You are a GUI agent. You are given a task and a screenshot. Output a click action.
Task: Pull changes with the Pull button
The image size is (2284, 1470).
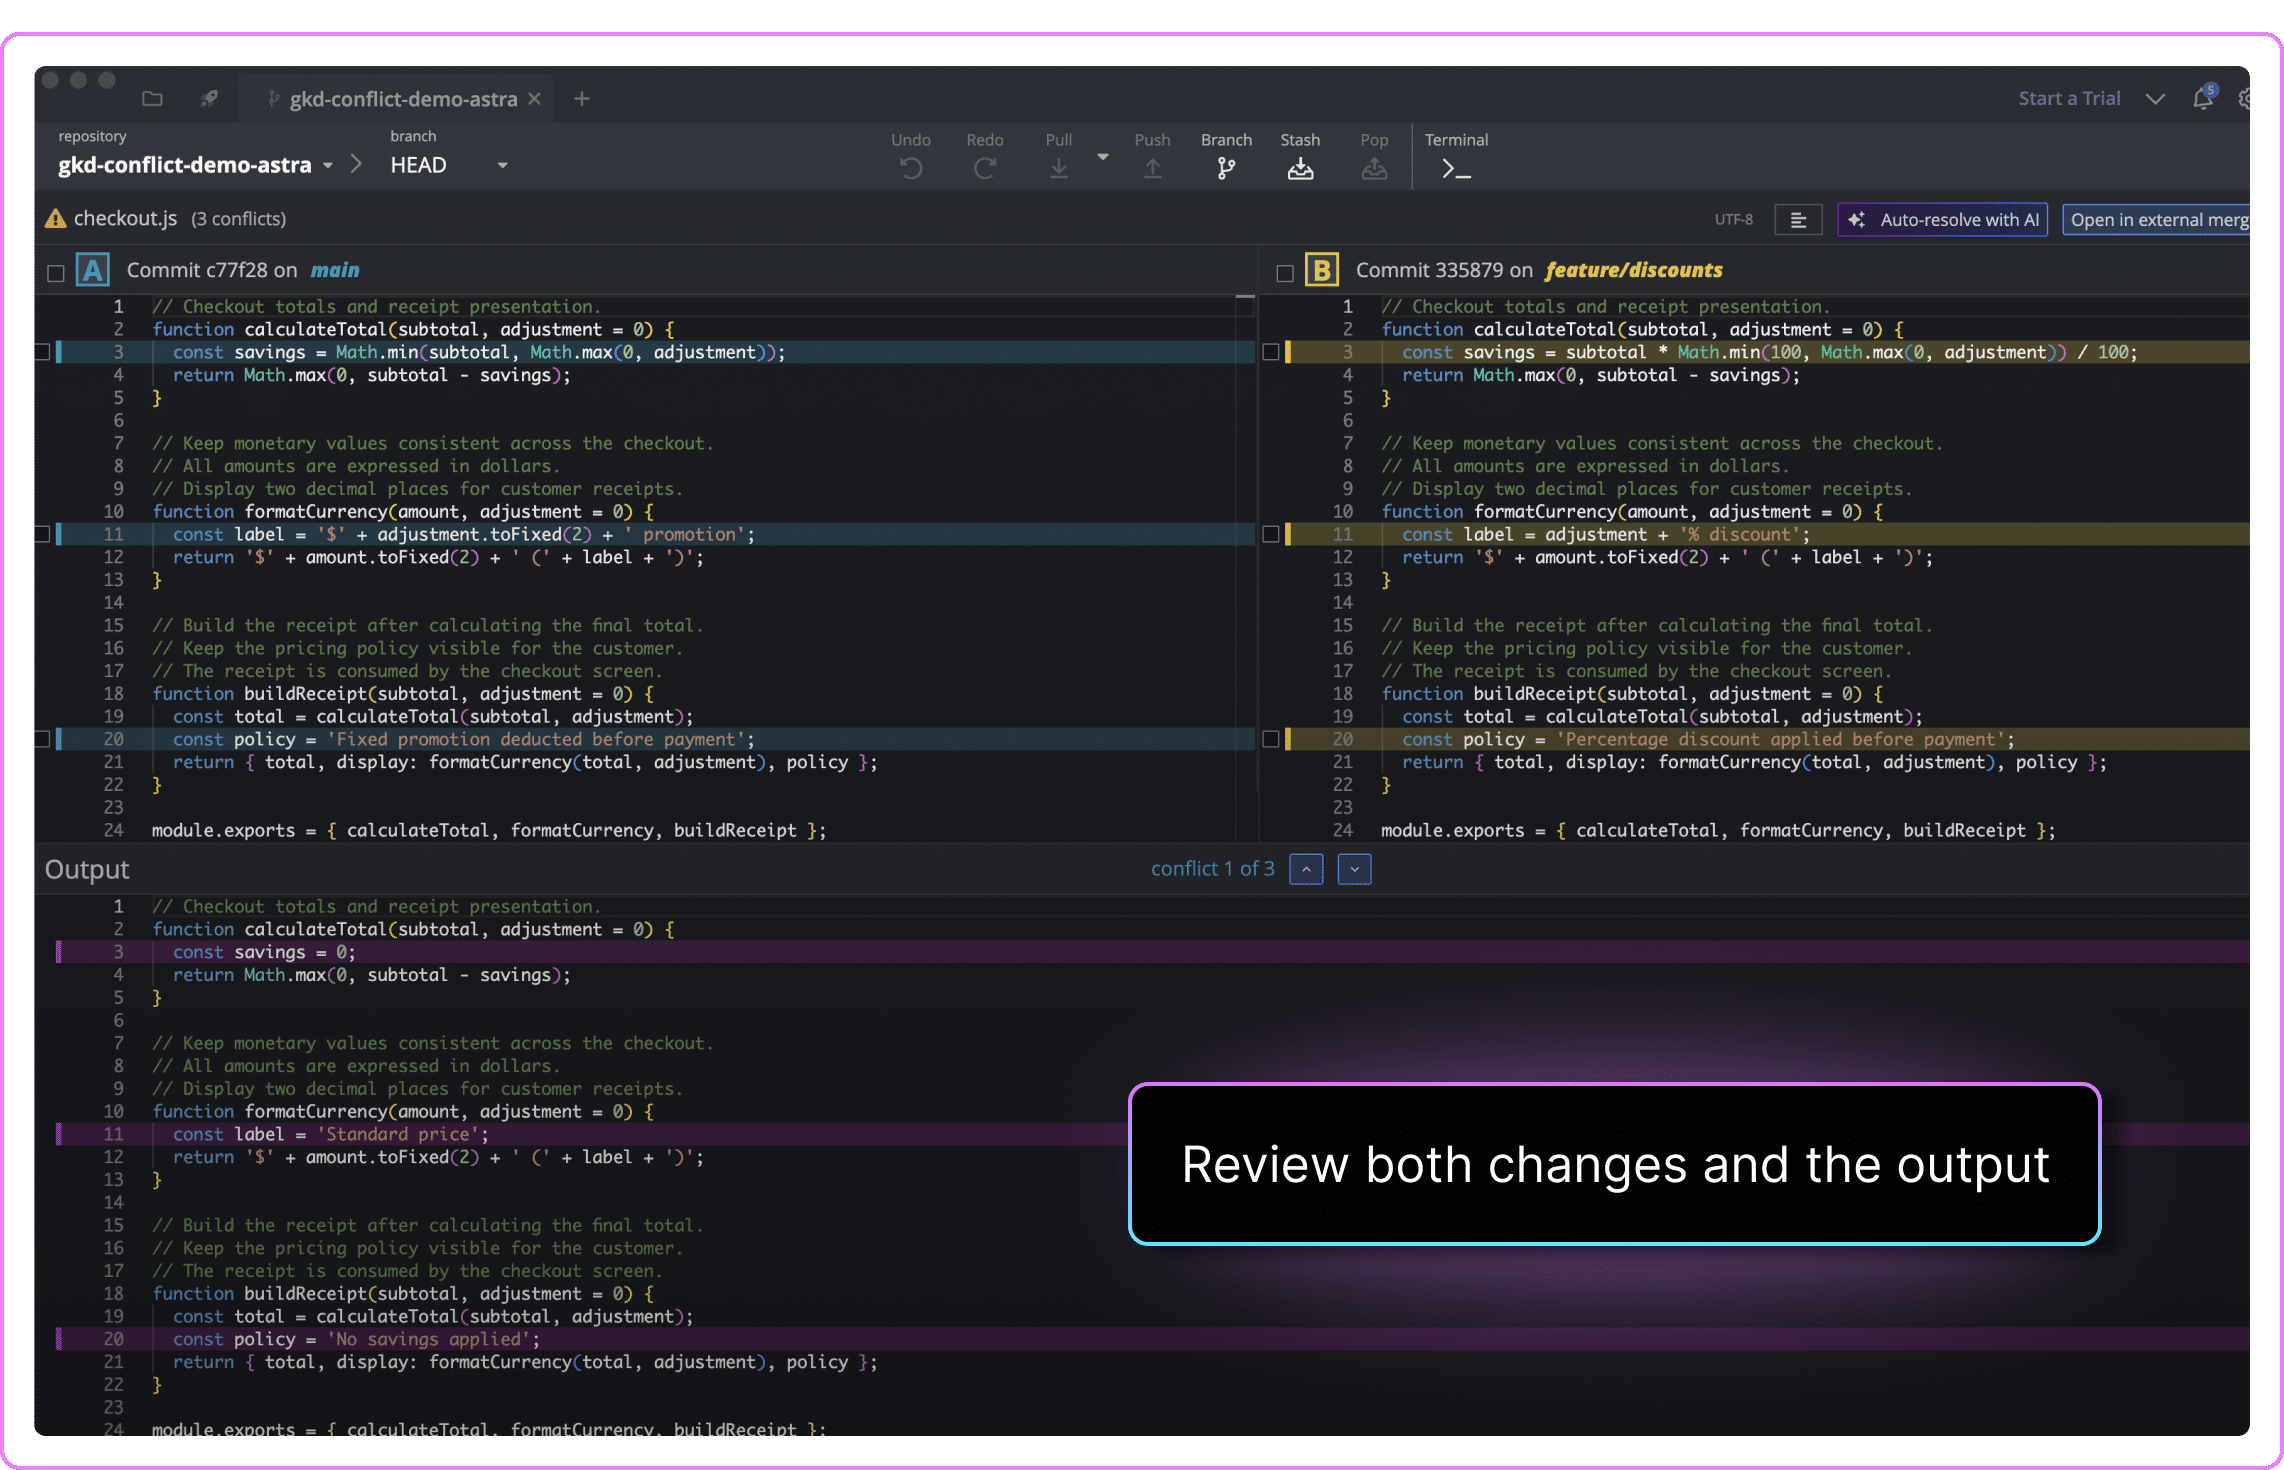point(1058,157)
